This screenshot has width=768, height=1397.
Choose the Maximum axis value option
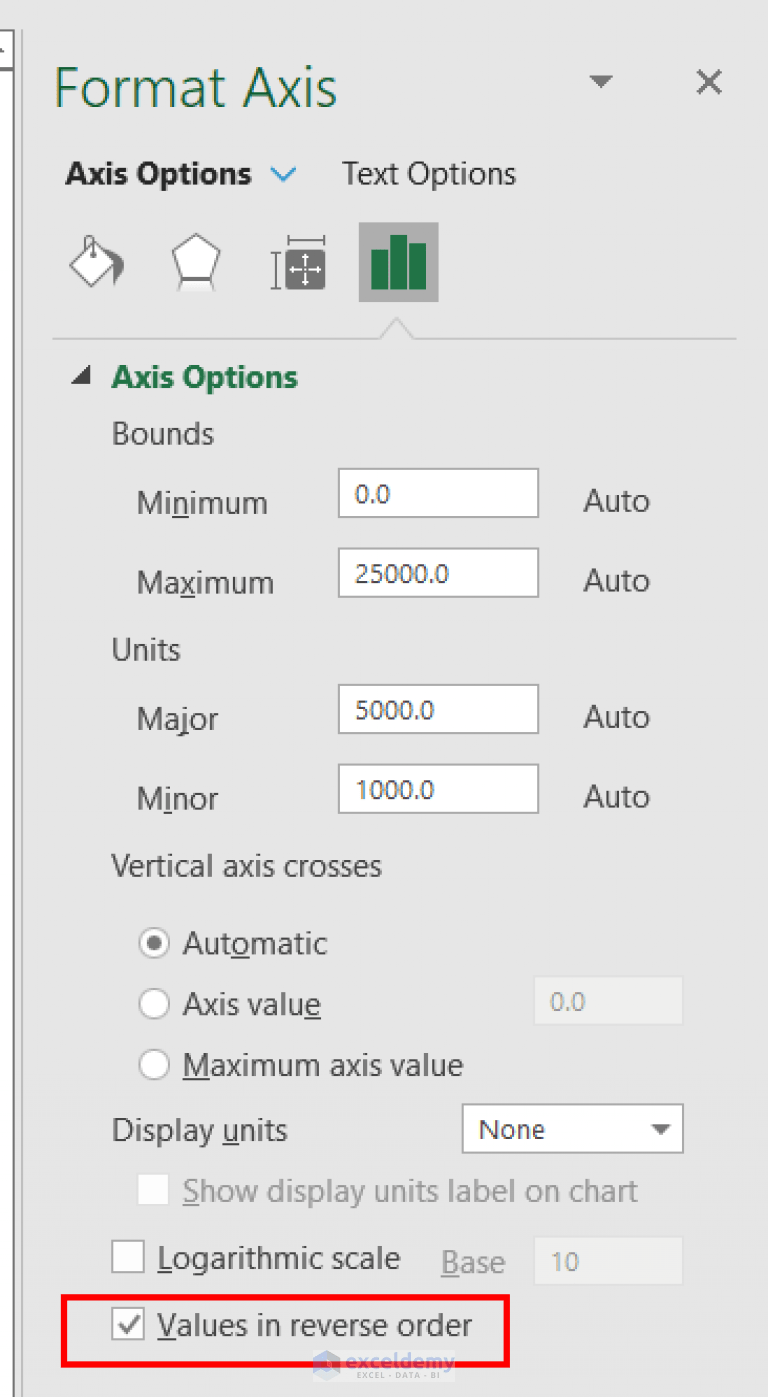pyautogui.click(x=154, y=1065)
